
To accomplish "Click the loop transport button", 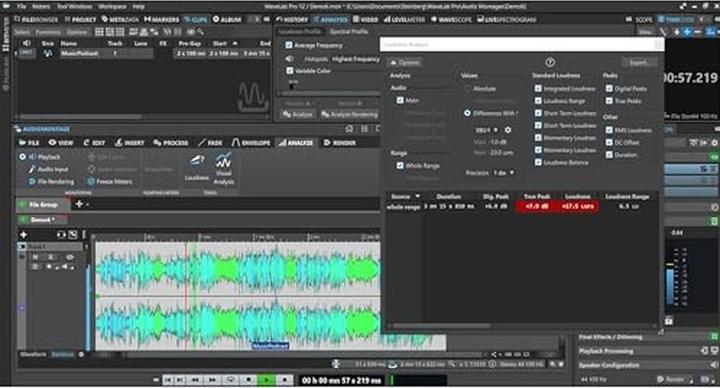I will 231,380.
